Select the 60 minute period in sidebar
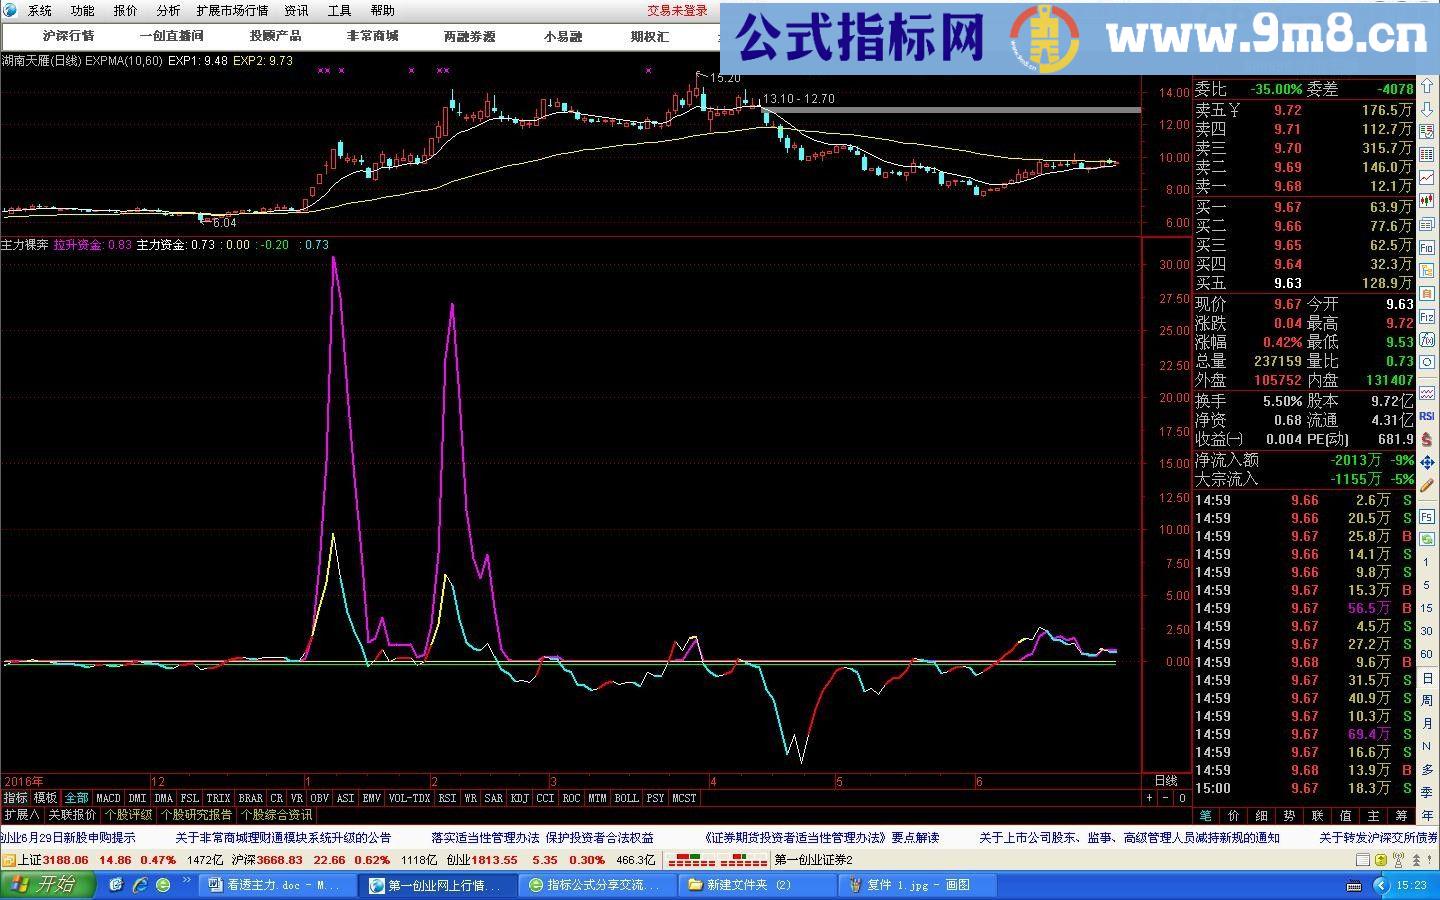 1427,653
